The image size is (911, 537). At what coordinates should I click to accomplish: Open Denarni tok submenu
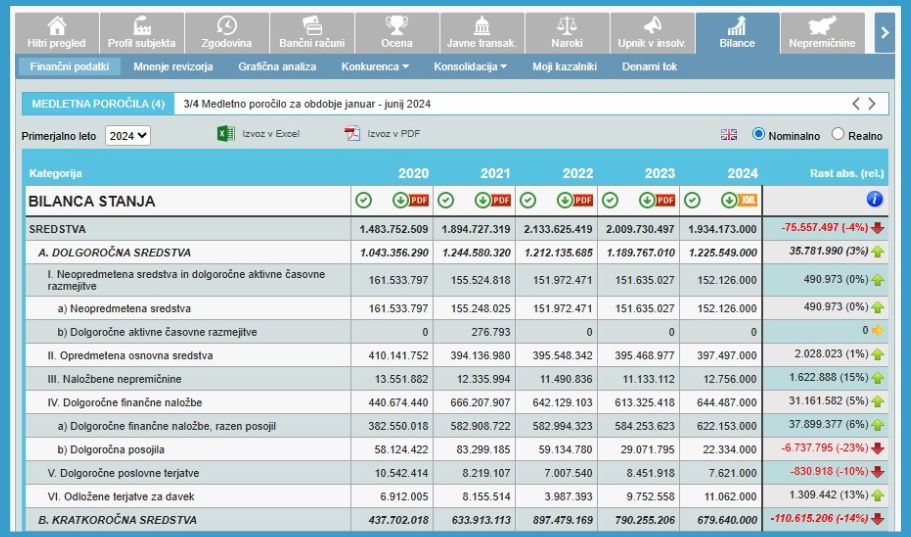pyautogui.click(x=650, y=66)
